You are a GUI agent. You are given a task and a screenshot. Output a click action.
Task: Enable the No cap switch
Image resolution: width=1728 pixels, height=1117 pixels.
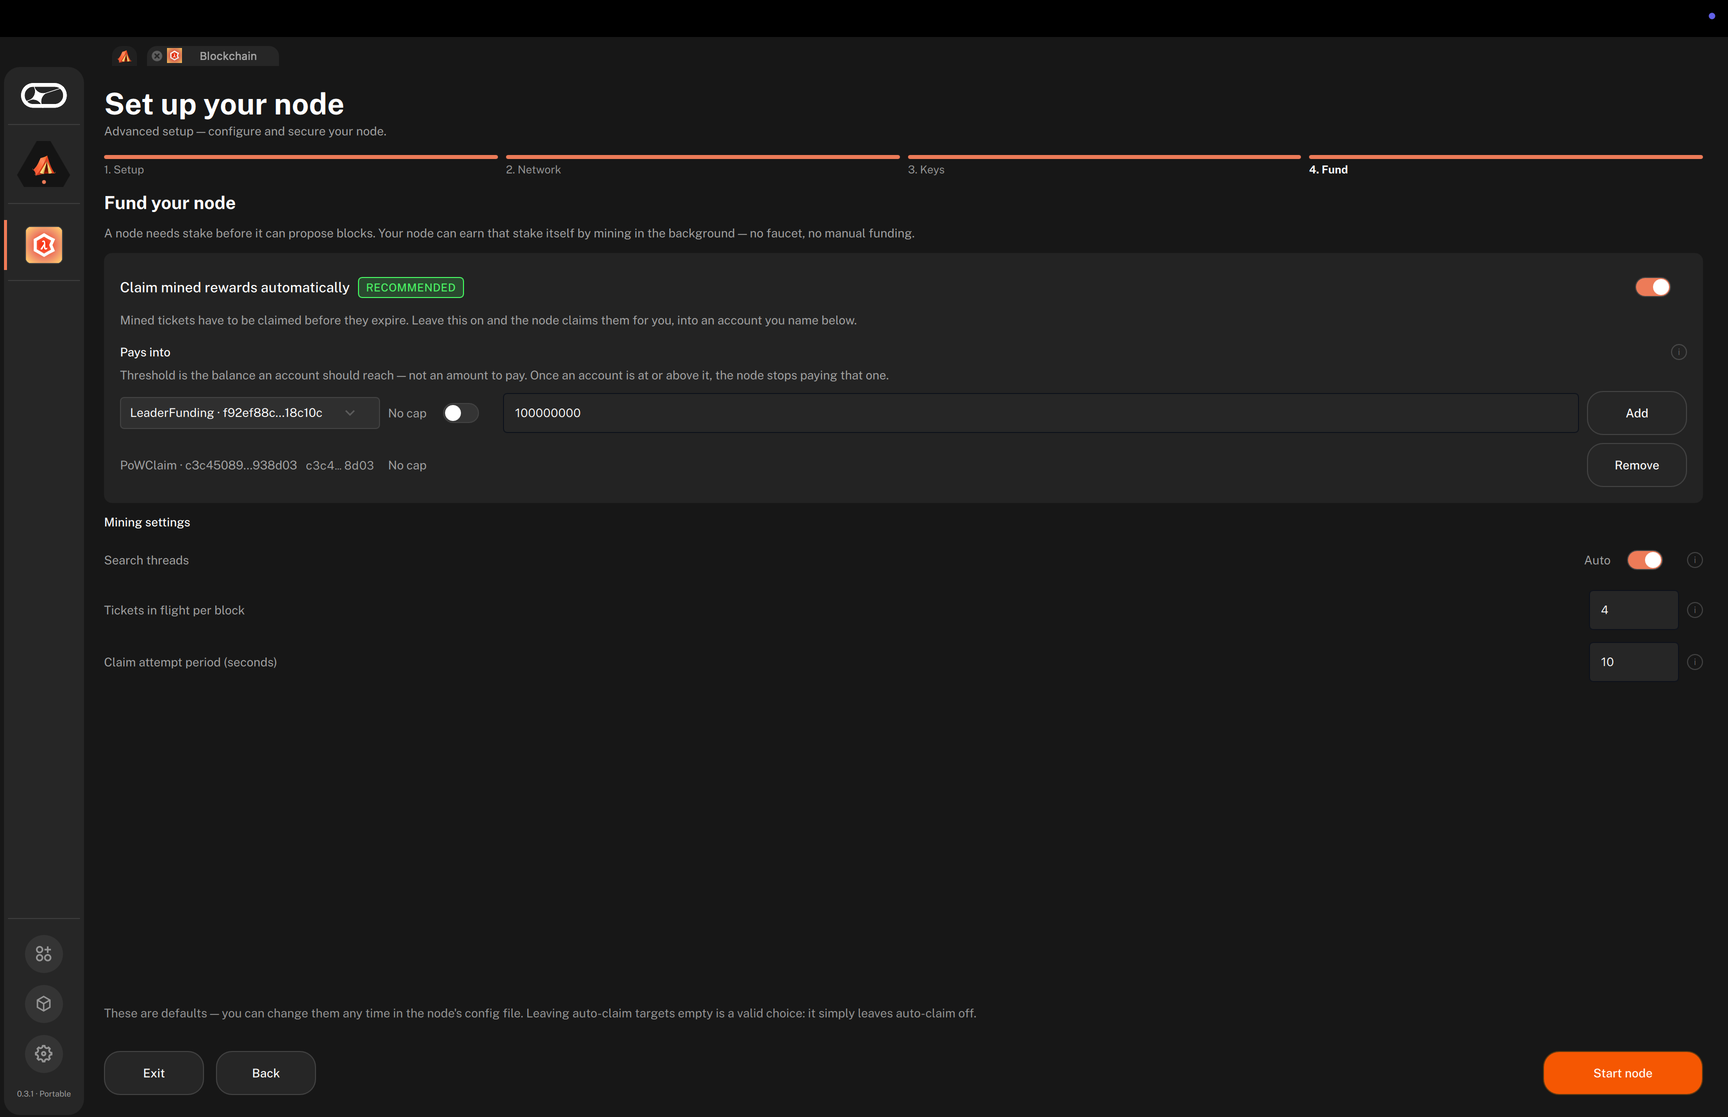[461, 413]
